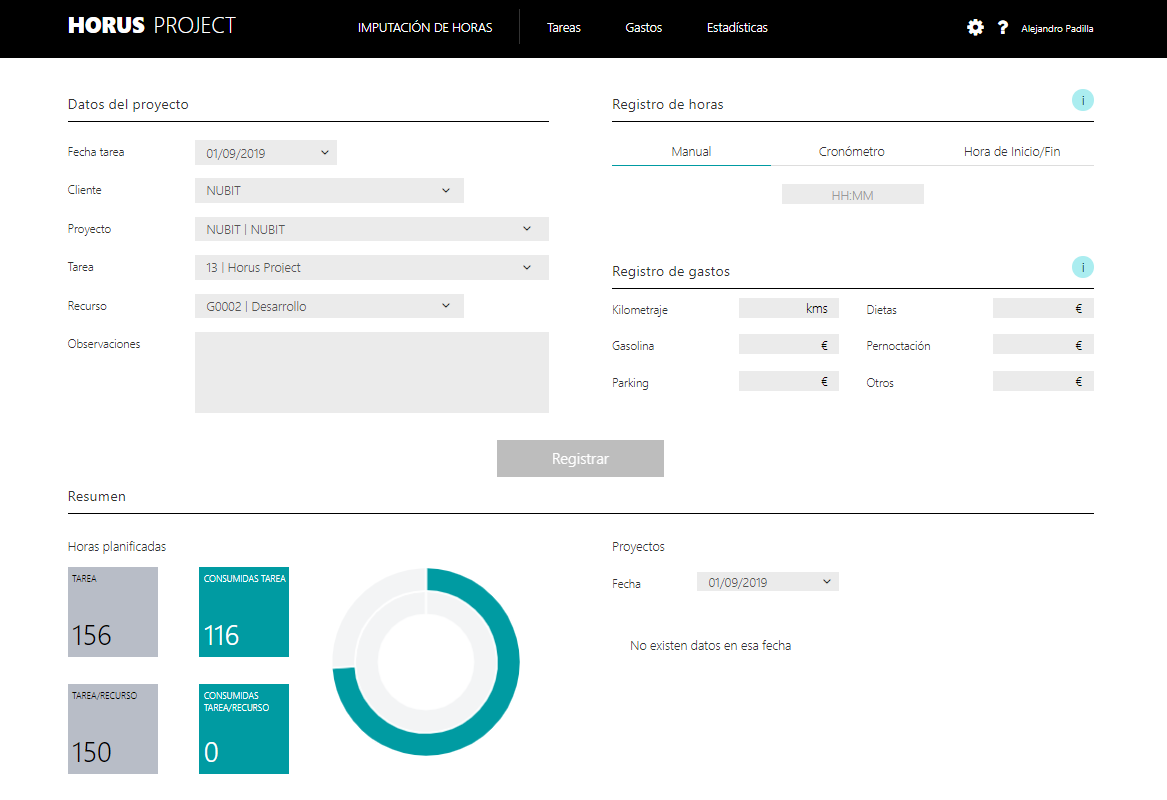Click the teal donut chart ring
Viewport: 1167px width, 800px height.
pyautogui.click(x=506, y=662)
